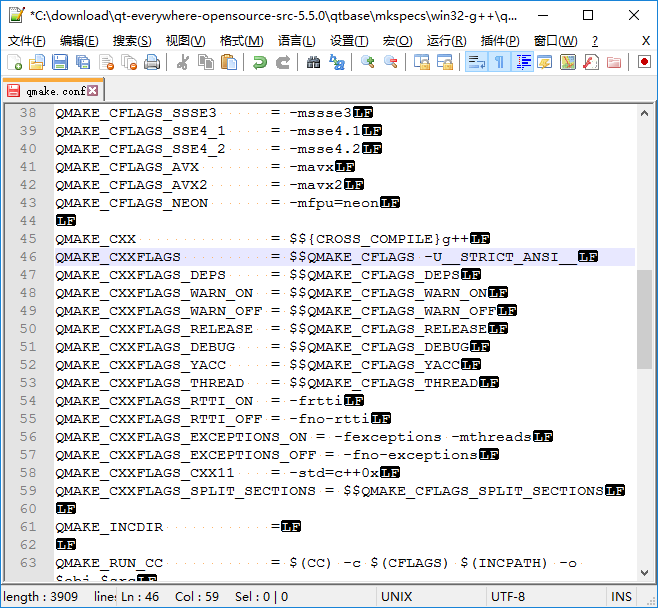Click the vertical scrollbar thumb
Viewport: 658px width, 608px height.
click(644, 319)
